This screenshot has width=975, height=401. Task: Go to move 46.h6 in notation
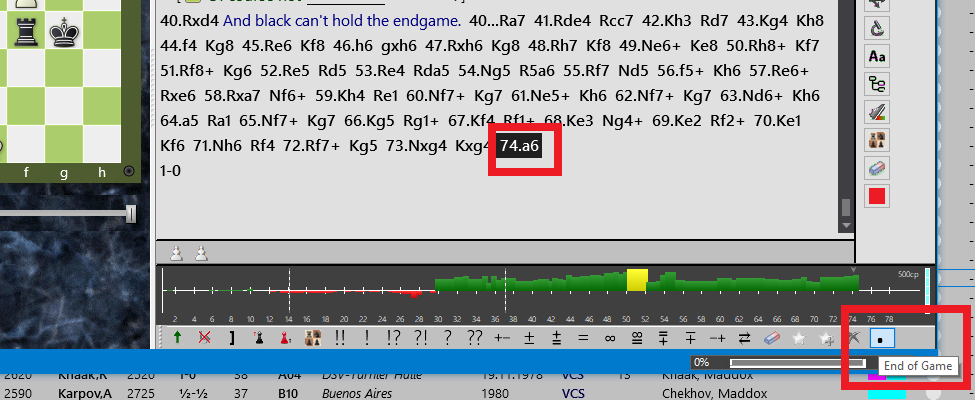point(354,46)
